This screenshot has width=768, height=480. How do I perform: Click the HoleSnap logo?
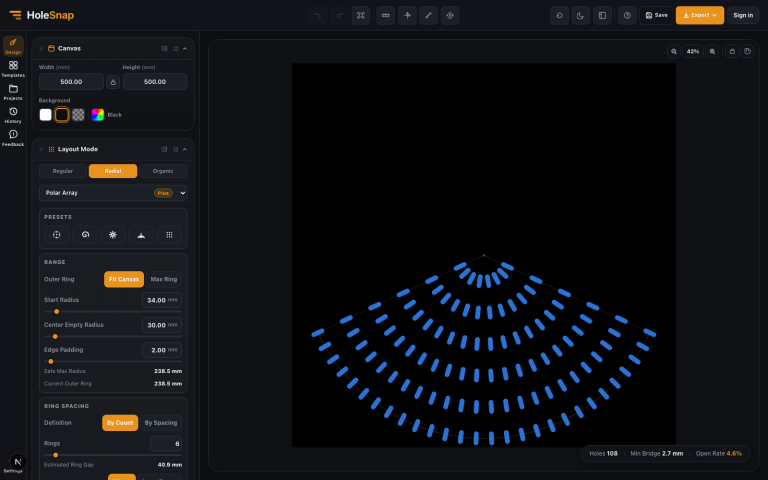[x=42, y=15]
